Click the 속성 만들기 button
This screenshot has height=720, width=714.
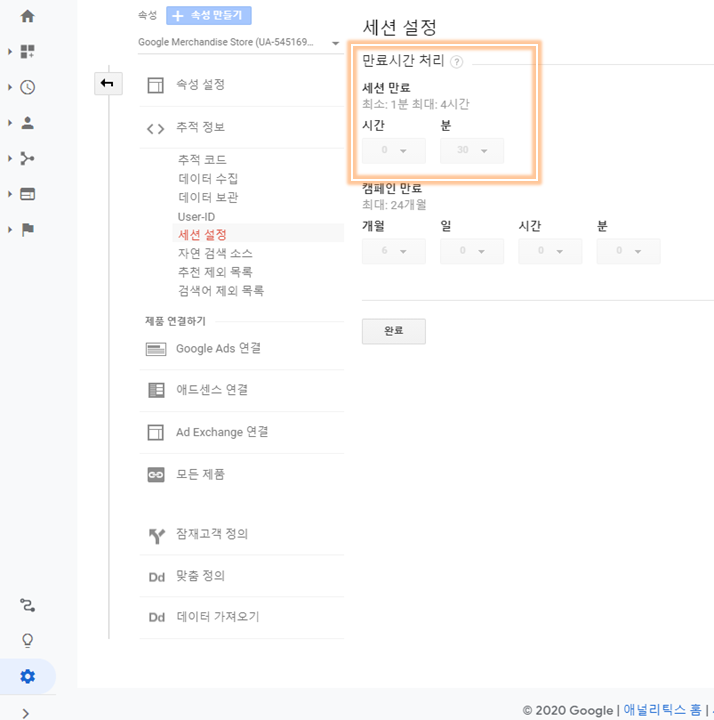(208, 16)
